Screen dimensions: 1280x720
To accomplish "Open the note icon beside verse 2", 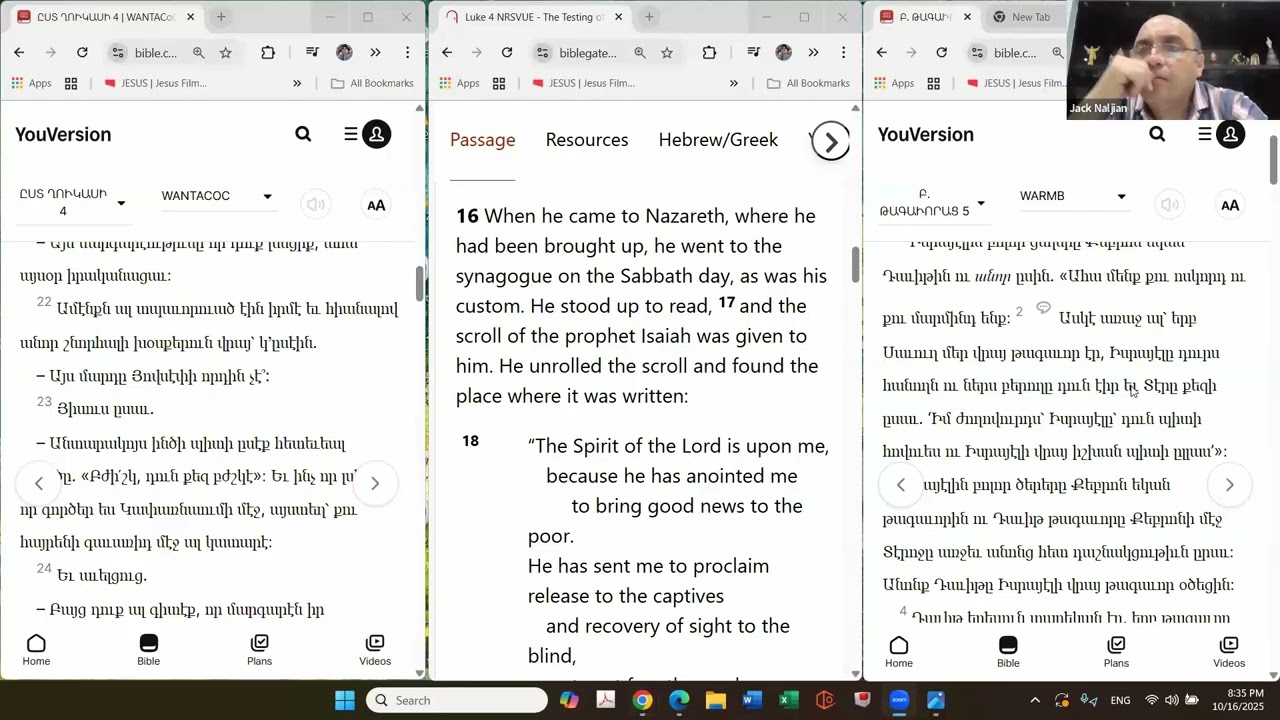I will 1043,308.
